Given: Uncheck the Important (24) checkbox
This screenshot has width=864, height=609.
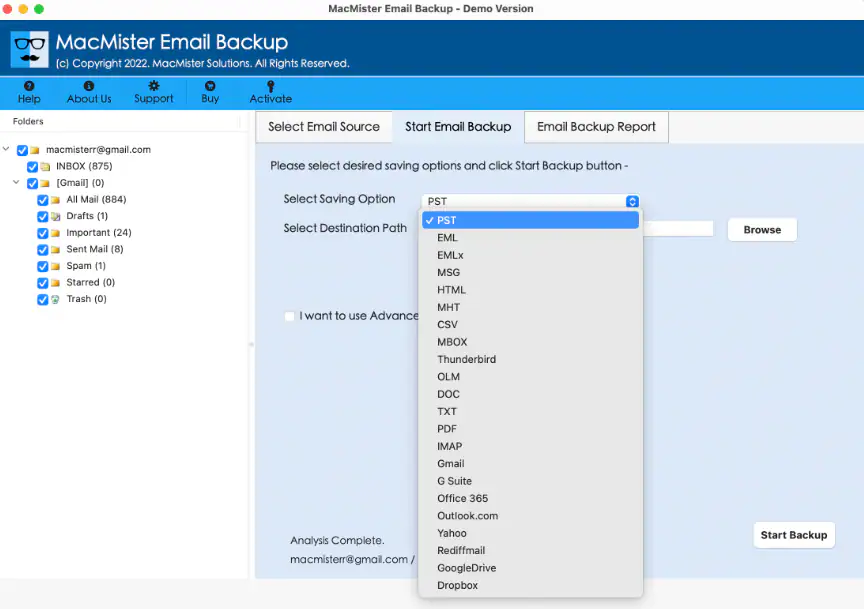Looking at the screenshot, I should [x=42, y=233].
